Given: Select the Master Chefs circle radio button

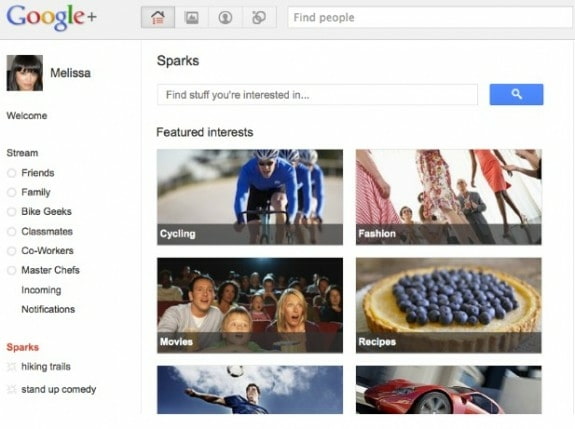Looking at the screenshot, I should pyautogui.click(x=12, y=270).
